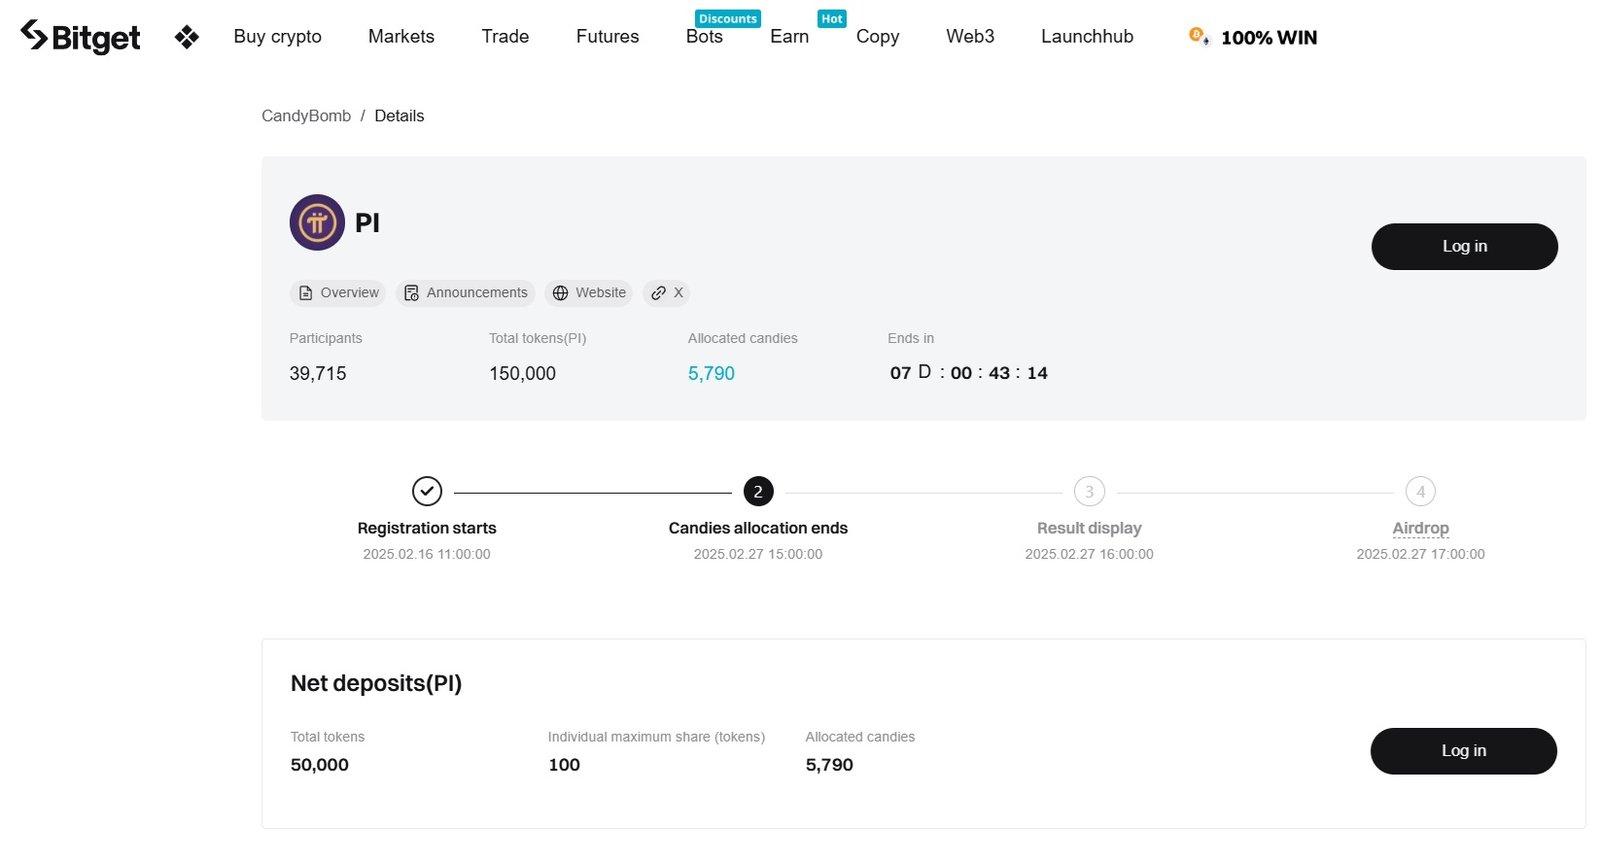
Task: Click the Participants value 39,715
Action: [x=318, y=373]
